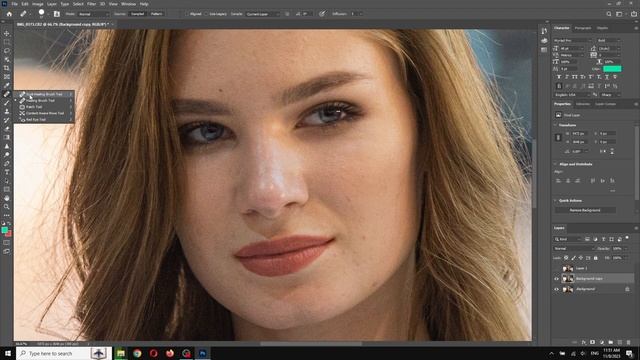Select the Pen tool
The height and width of the screenshot is (360, 640).
click(x=7, y=163)
